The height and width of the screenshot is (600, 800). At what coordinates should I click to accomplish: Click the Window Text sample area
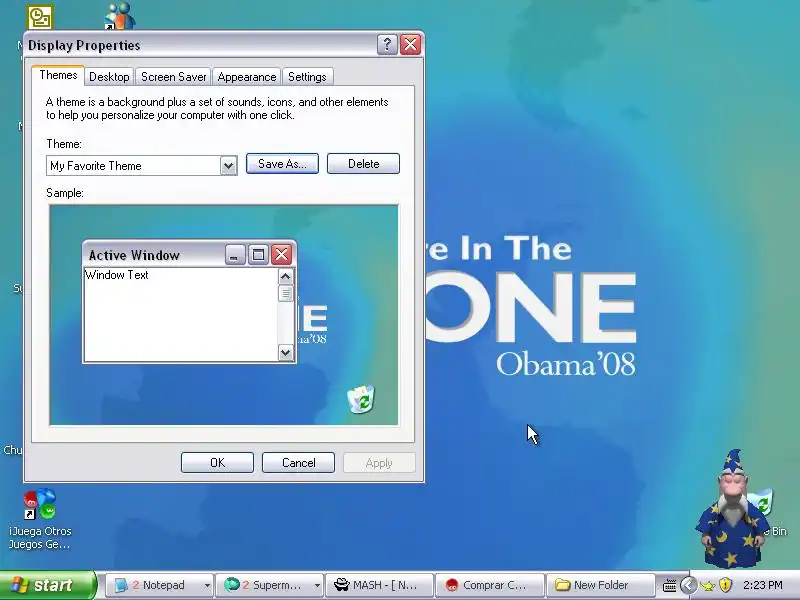[181, 314]
